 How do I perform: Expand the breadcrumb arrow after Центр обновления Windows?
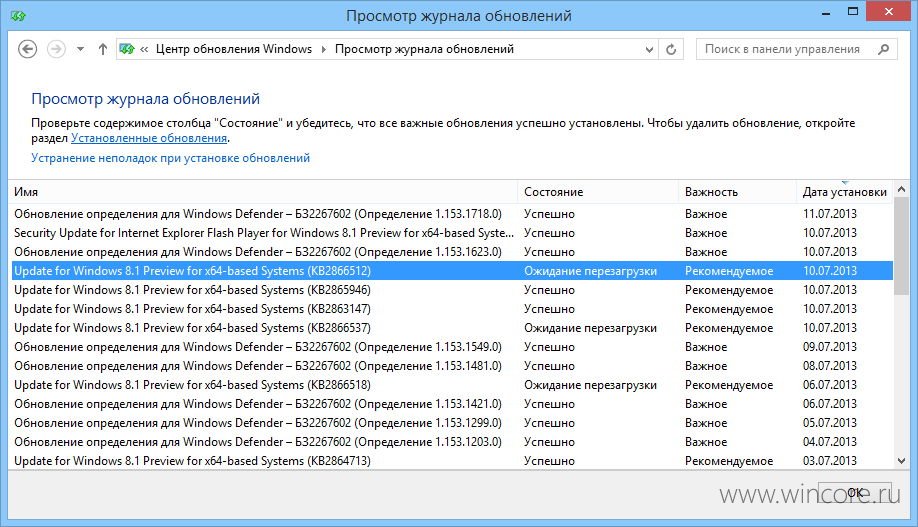point(323,50)
